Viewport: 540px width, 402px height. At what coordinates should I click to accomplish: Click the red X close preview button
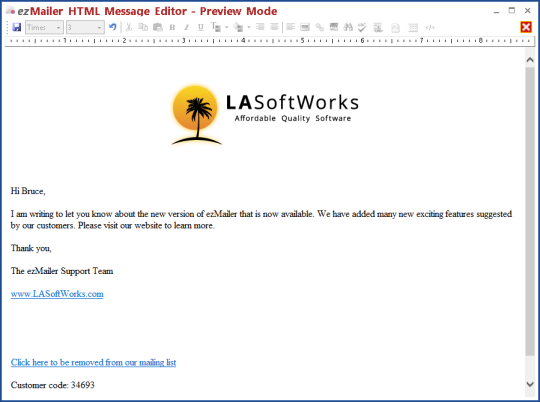click(526, 27)
